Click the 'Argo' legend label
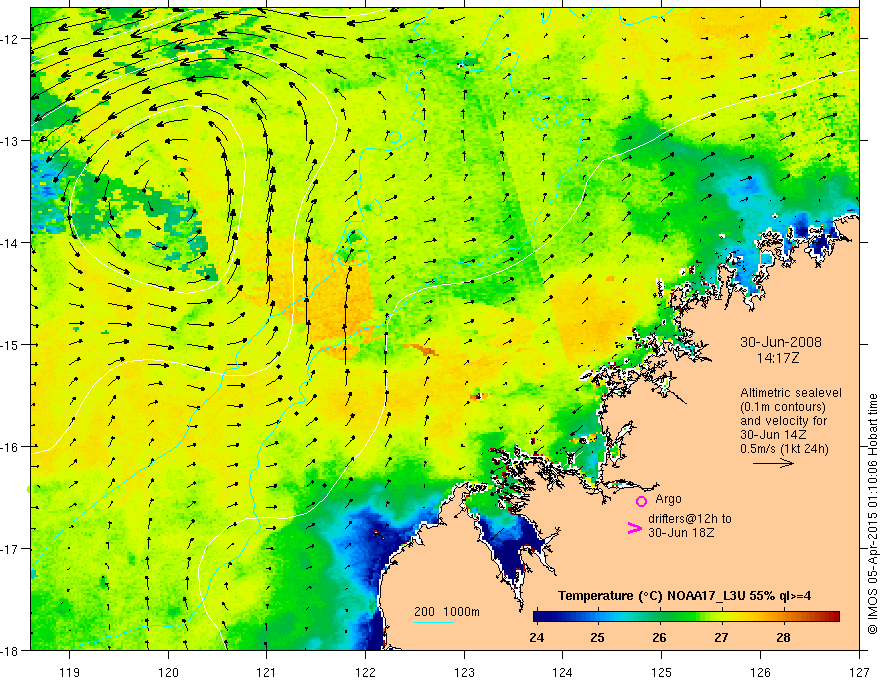Image resolution: width=880 pixels, height=680 pixels. click(x=668, y=499)
